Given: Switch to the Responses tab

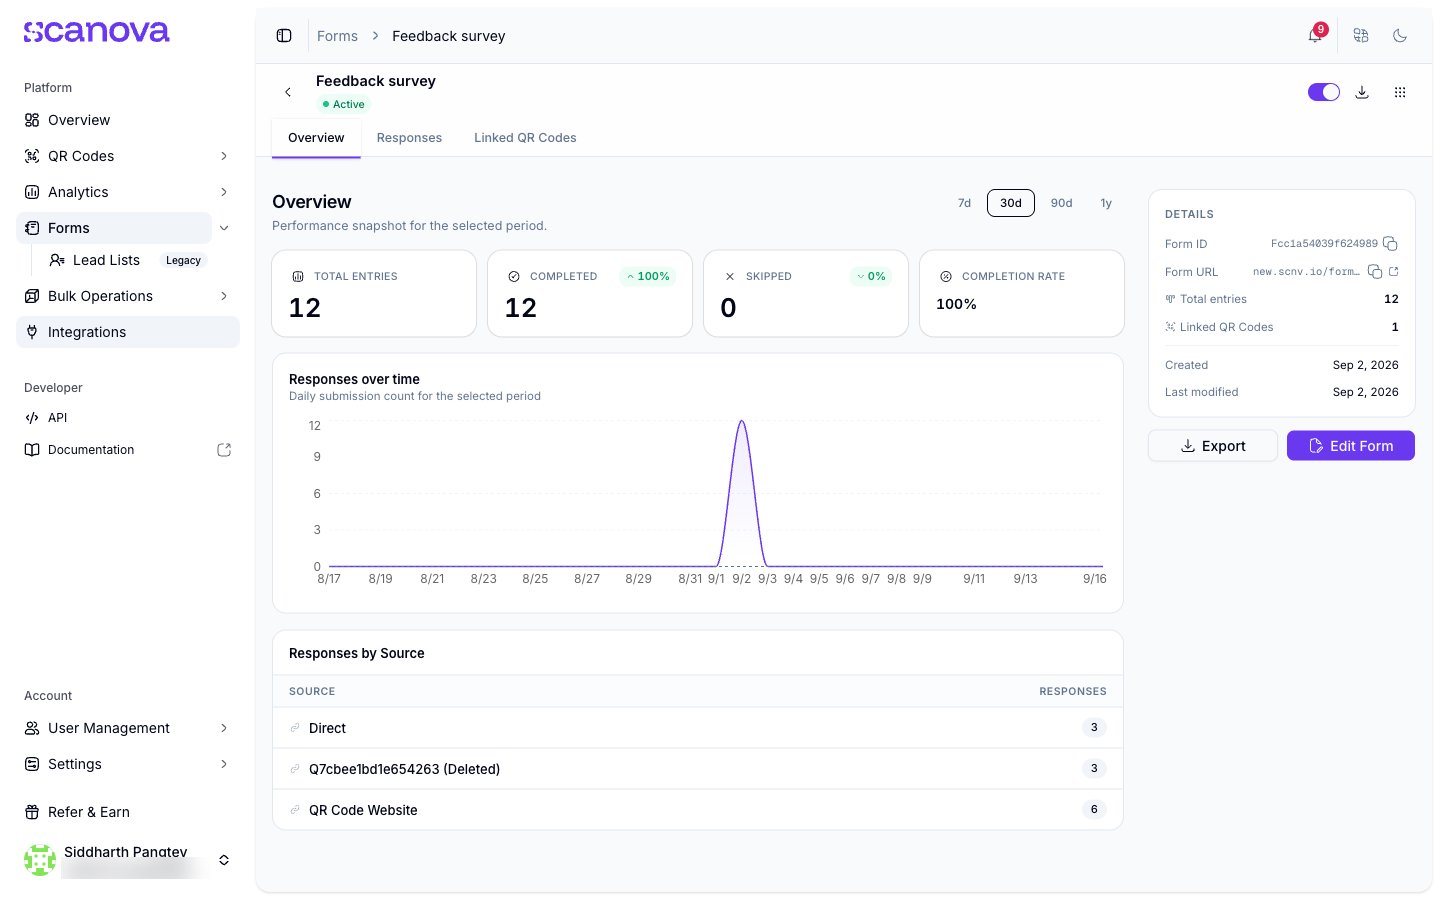Looking at the screenshot, I should [409, 138].
